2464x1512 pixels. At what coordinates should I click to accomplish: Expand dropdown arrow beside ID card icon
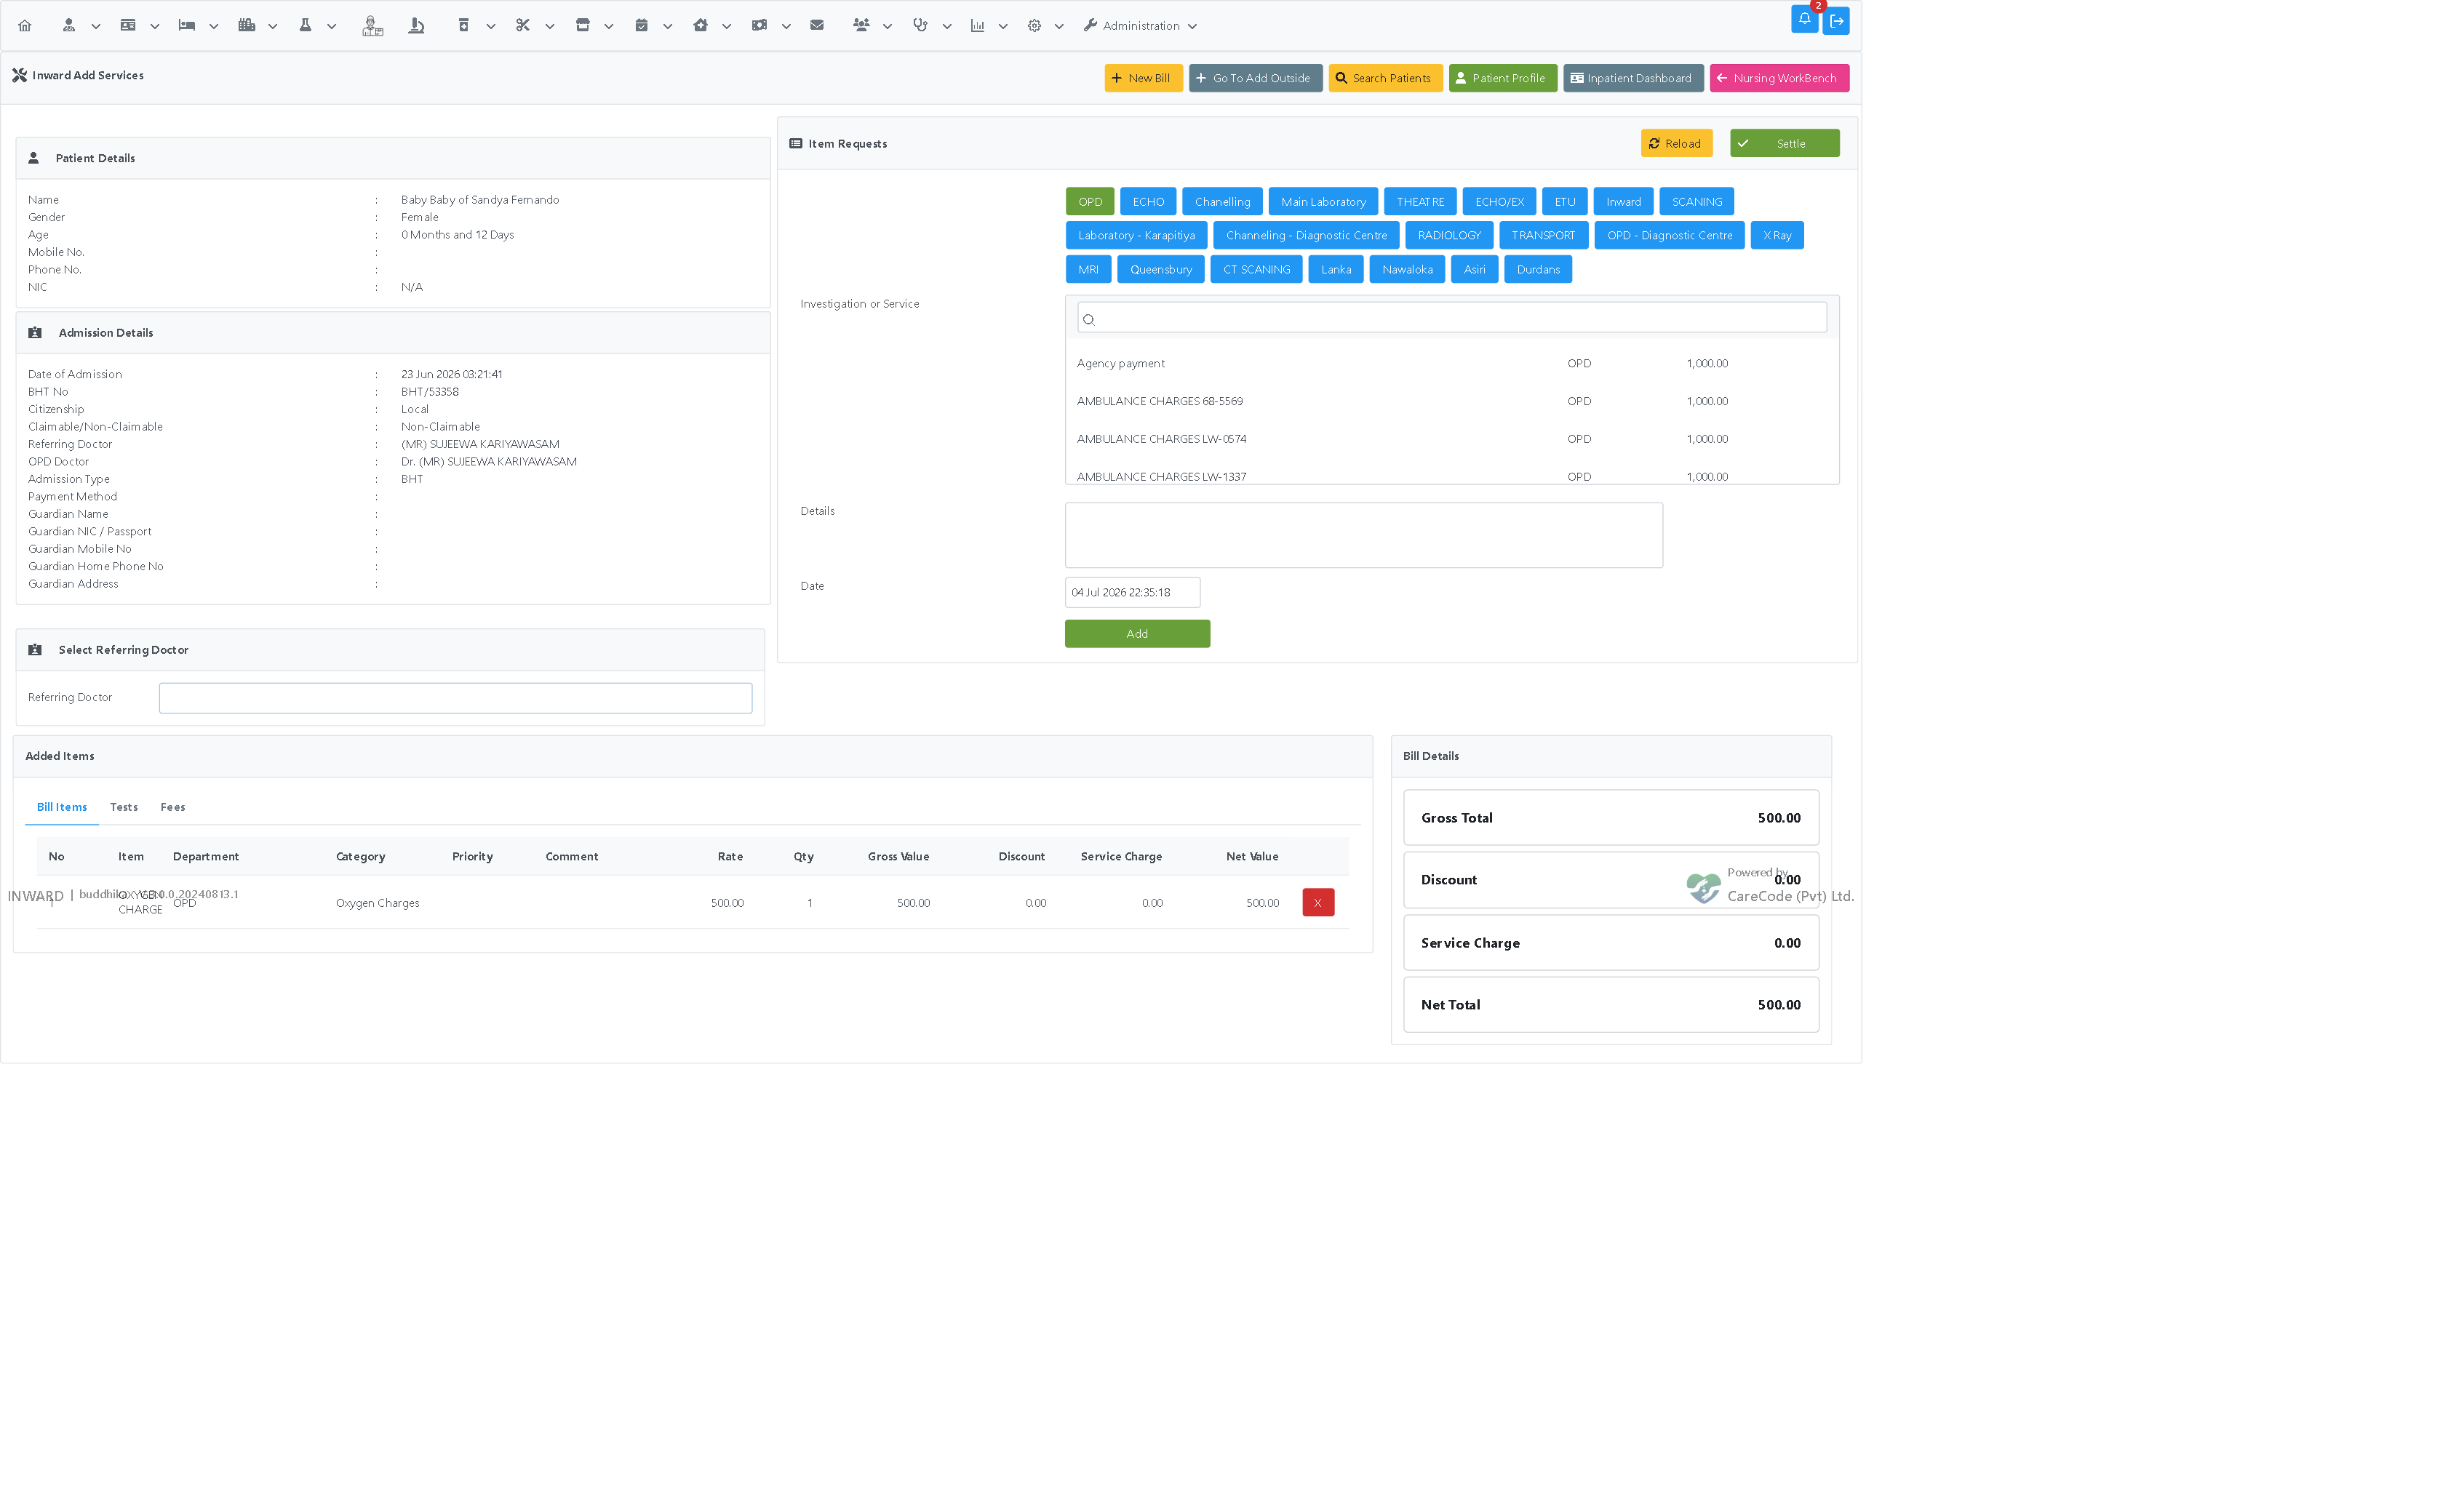tap(155, 27)
